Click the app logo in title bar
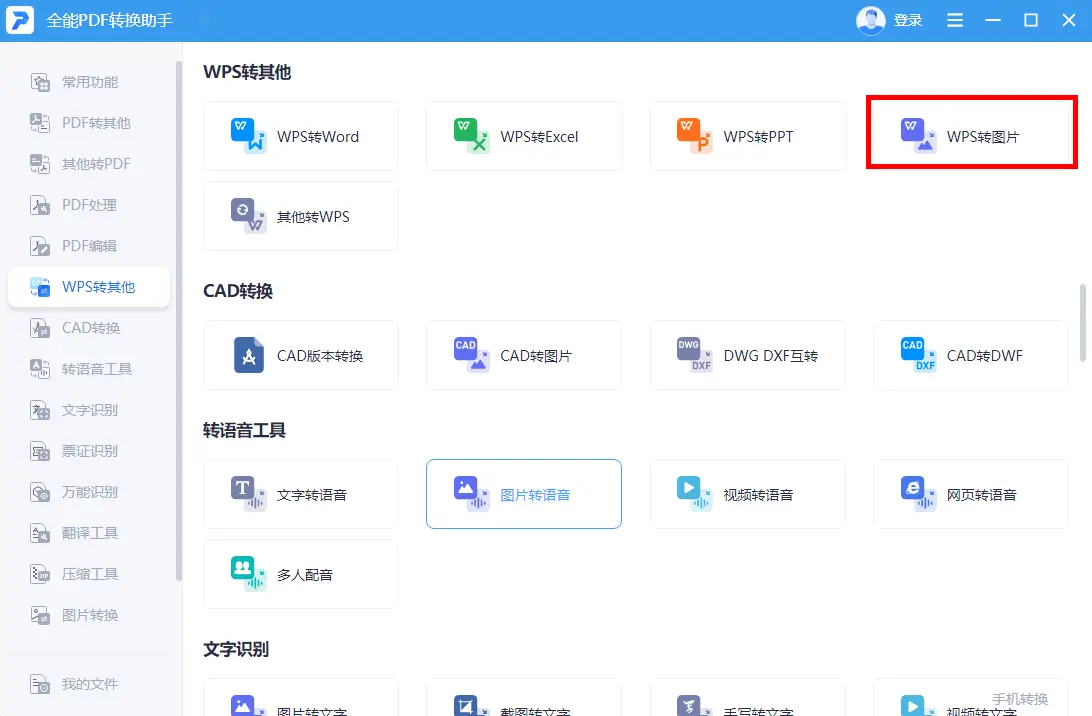The height and width of the screenshot is (716, 1092). 20,20
